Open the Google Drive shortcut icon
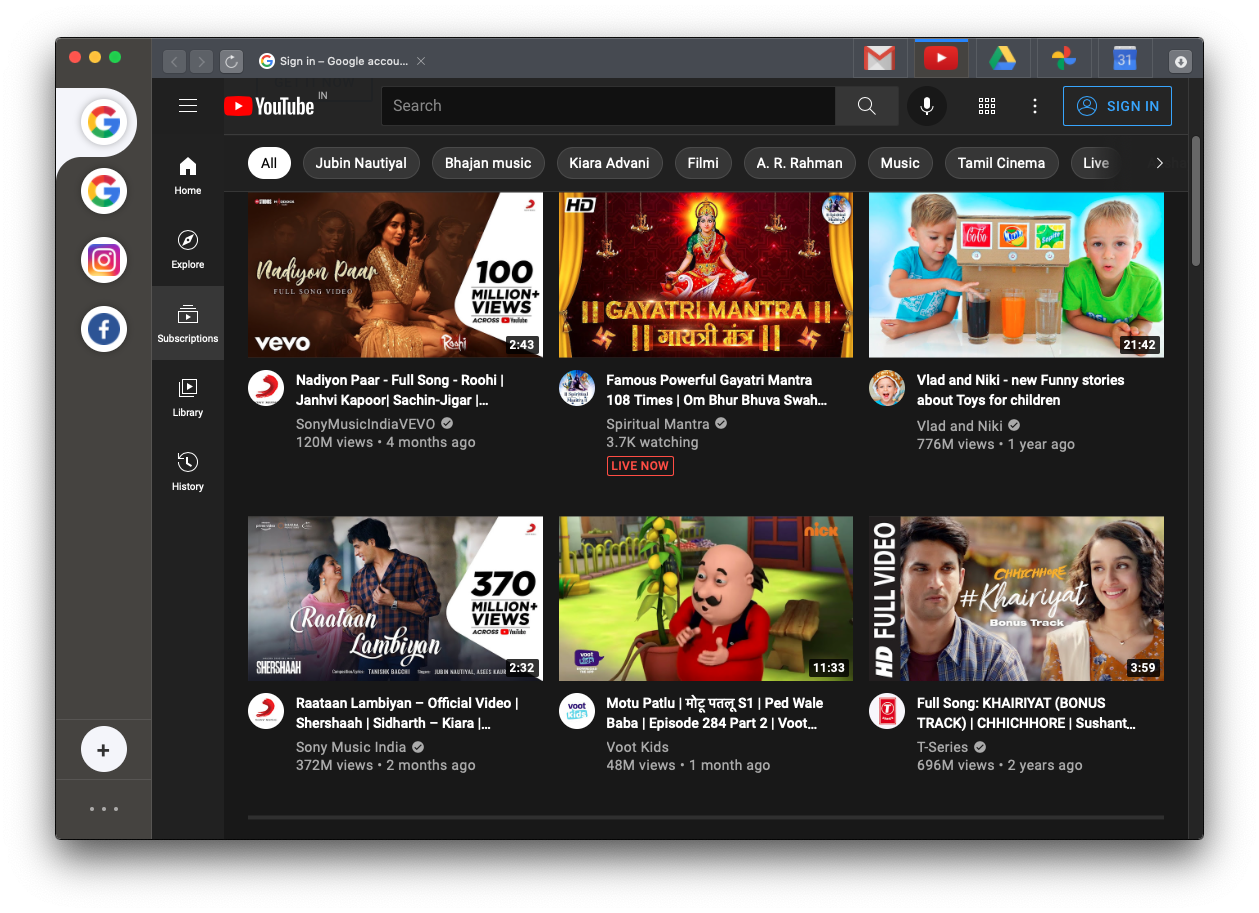The height and width of the screenshot is (913, 1259). coord(1002,59)
